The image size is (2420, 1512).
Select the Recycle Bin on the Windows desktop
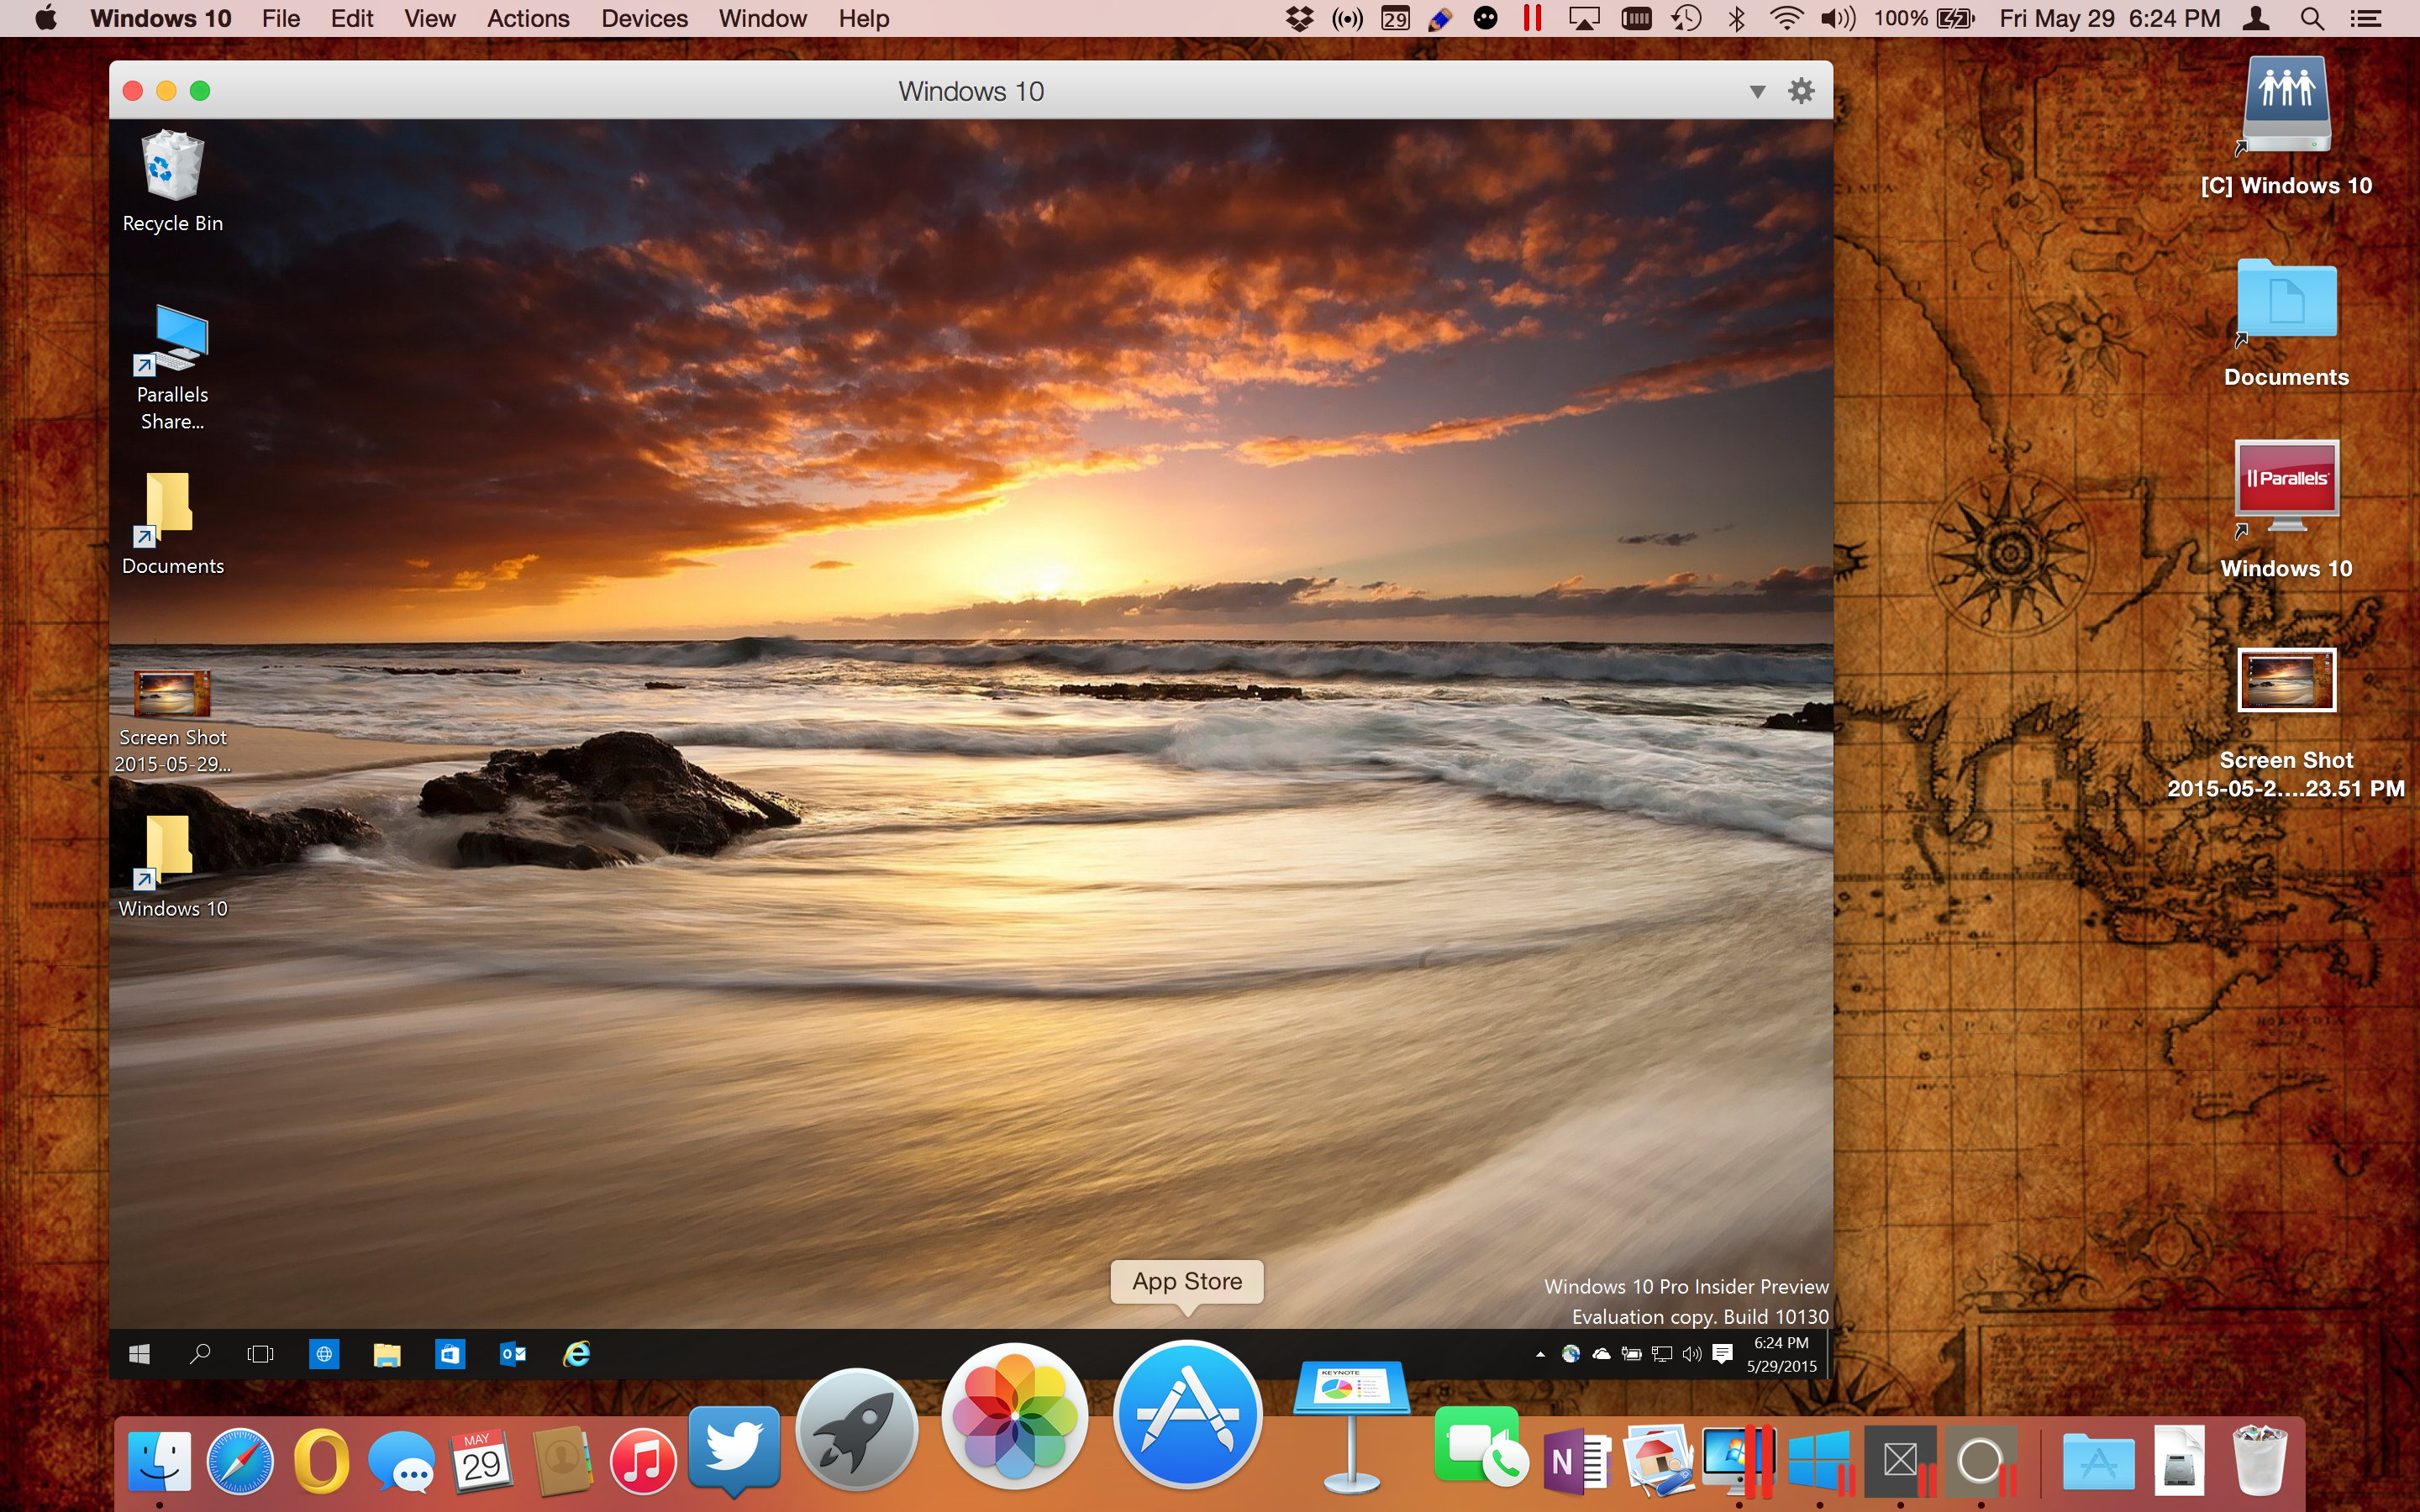click(x=173, y=182)
